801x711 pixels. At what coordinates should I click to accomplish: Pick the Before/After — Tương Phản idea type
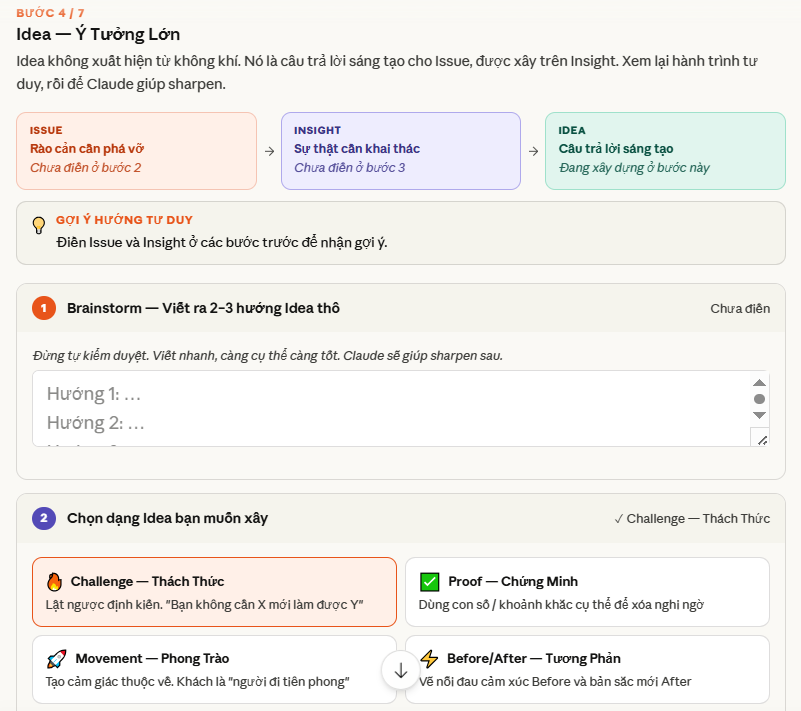point(586,669)
